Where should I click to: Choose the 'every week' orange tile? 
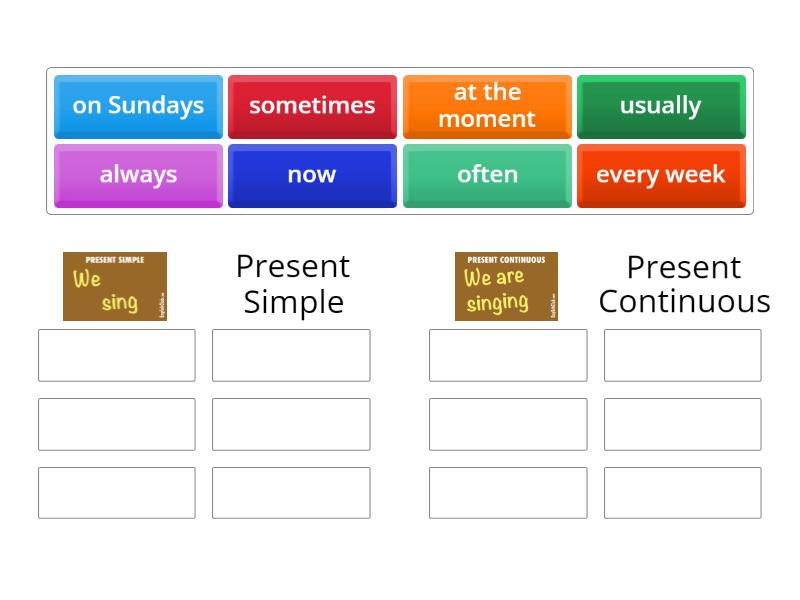coord(661,175)
